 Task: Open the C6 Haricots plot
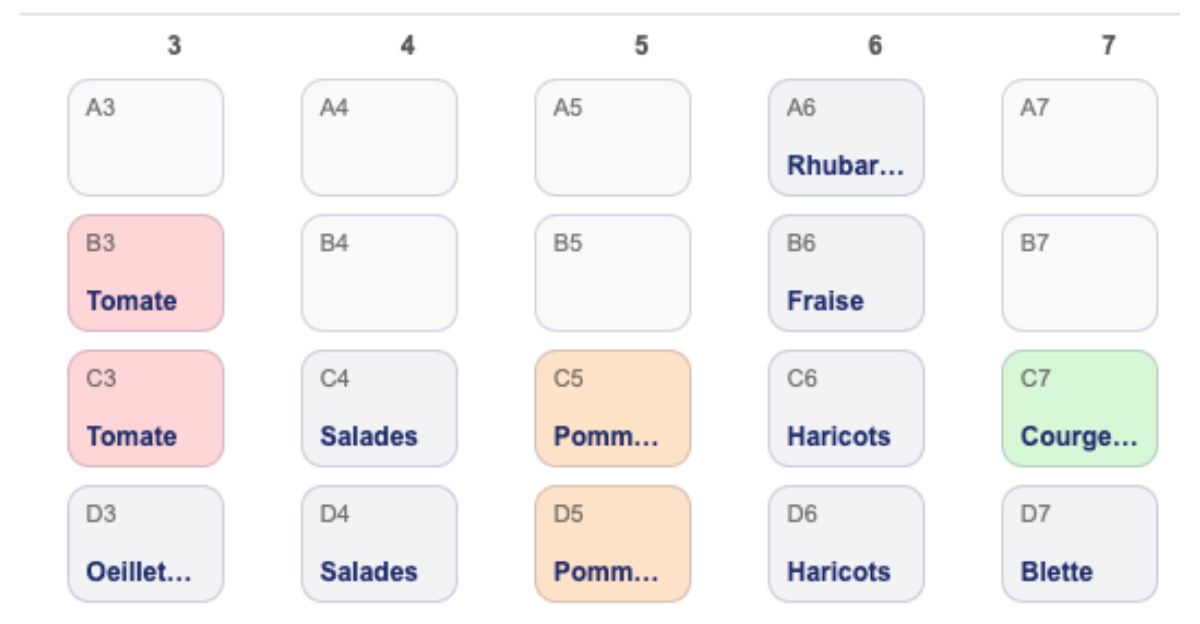[846, 408]
